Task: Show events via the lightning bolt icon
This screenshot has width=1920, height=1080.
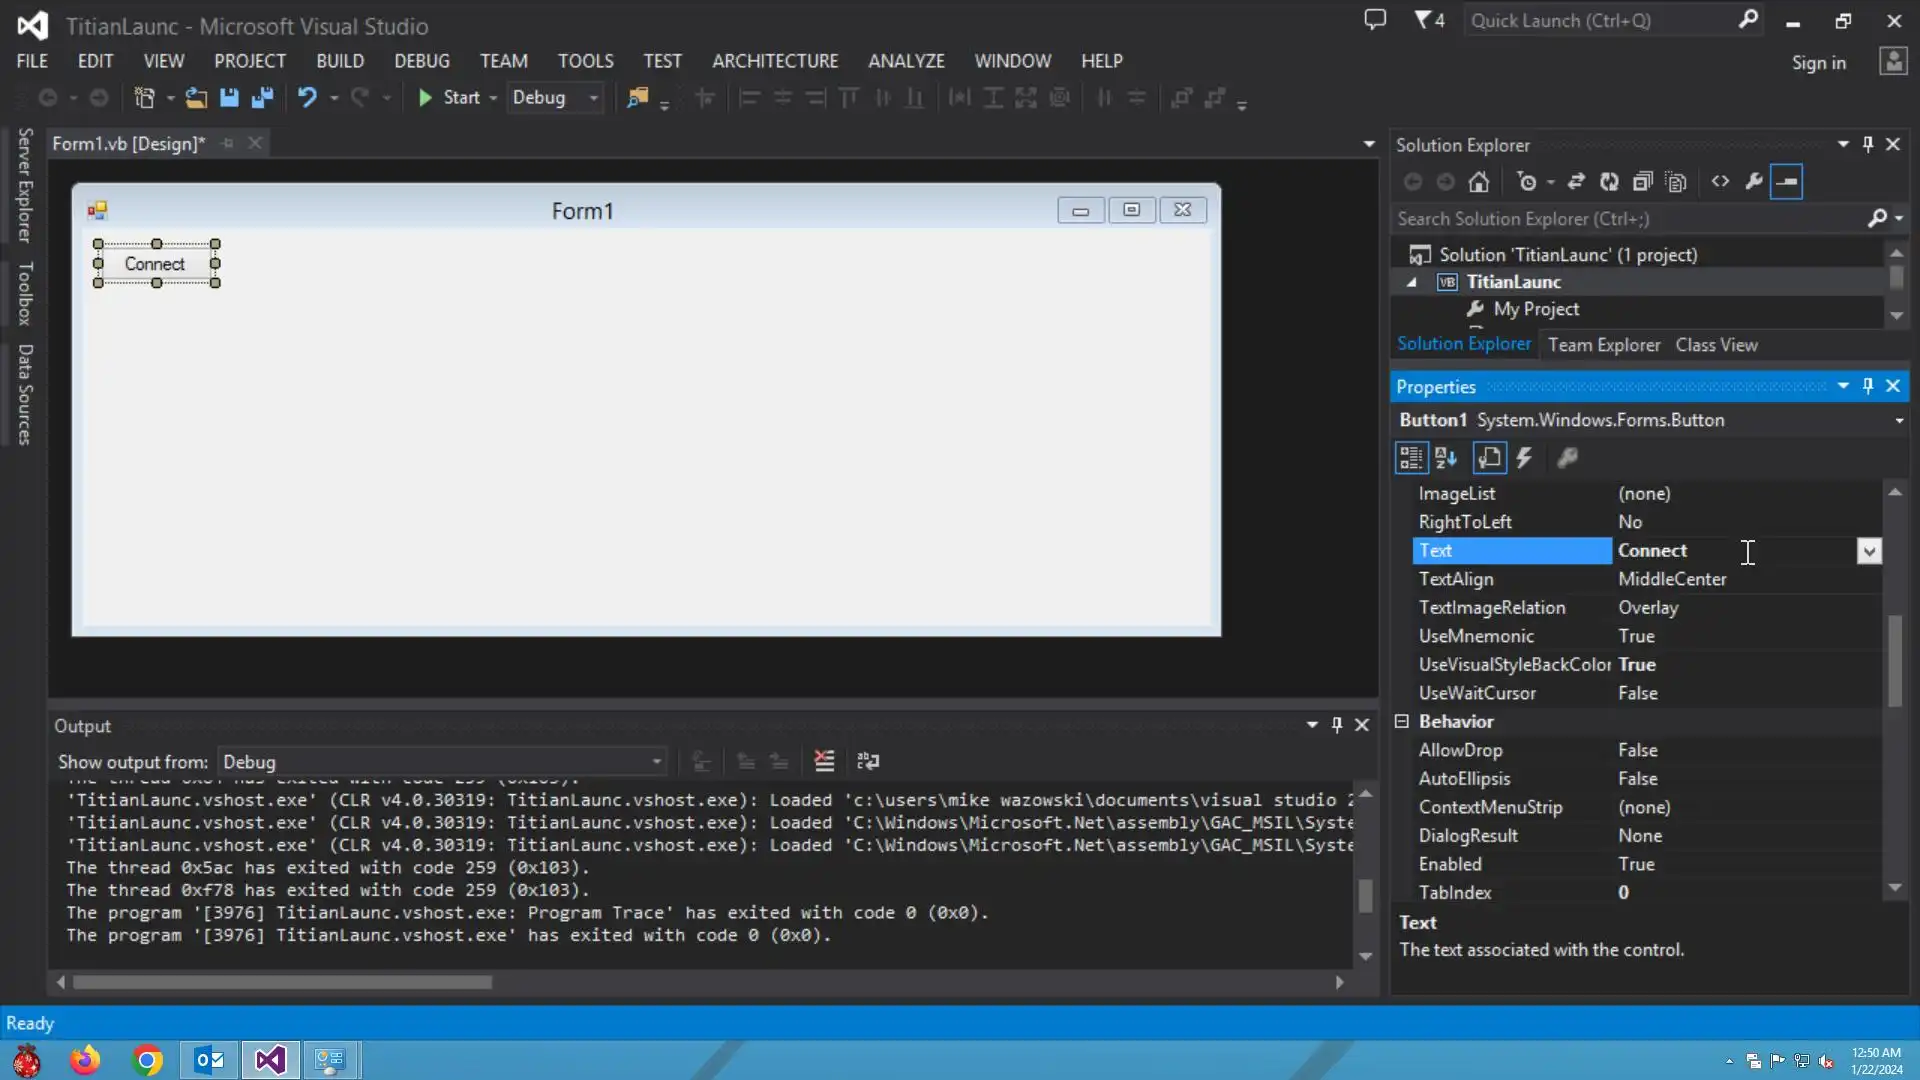Action: [1524, 458]
